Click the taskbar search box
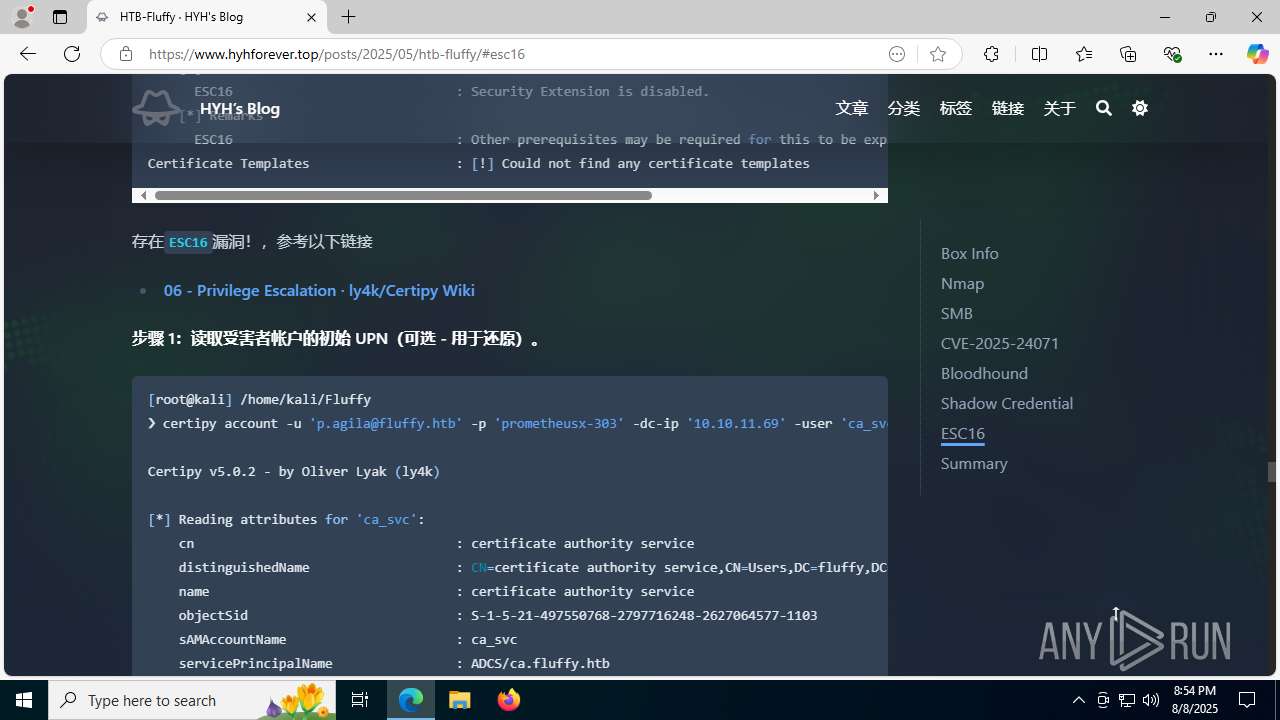1280x720 pixels. pyautogui.click(x=192, y=700)
